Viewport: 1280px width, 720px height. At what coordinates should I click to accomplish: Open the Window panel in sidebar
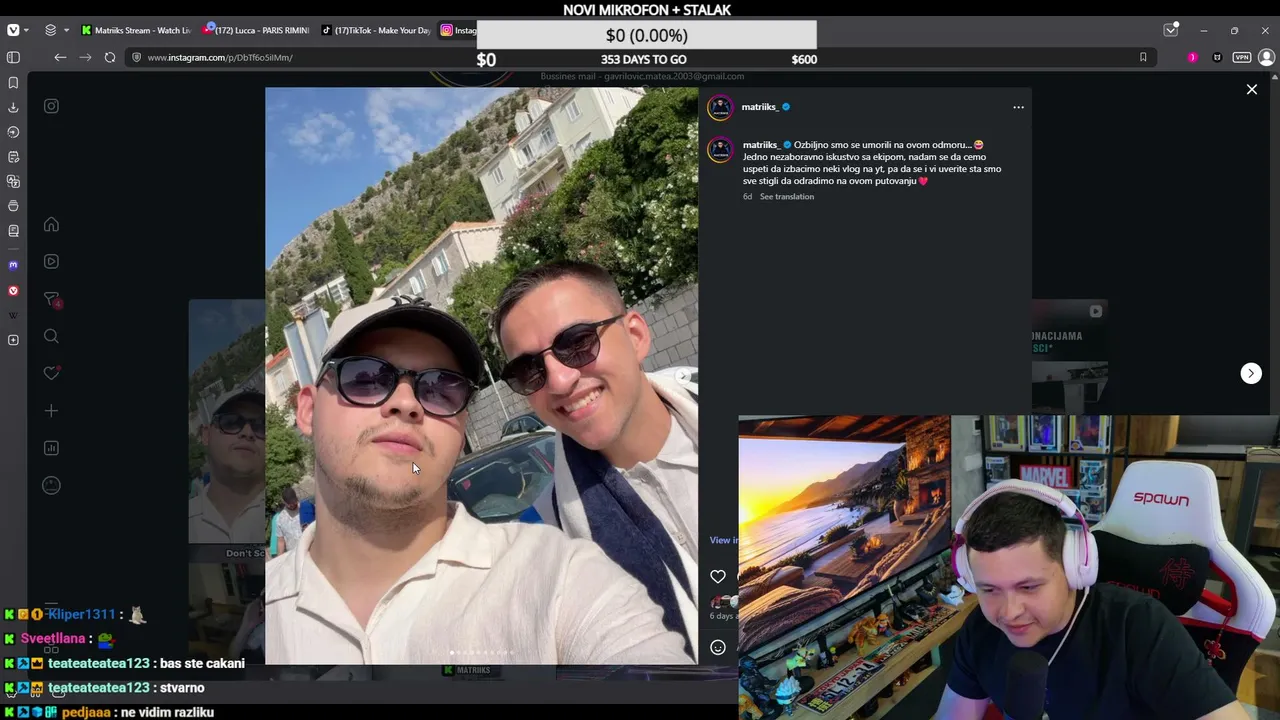tap(13, 206)
